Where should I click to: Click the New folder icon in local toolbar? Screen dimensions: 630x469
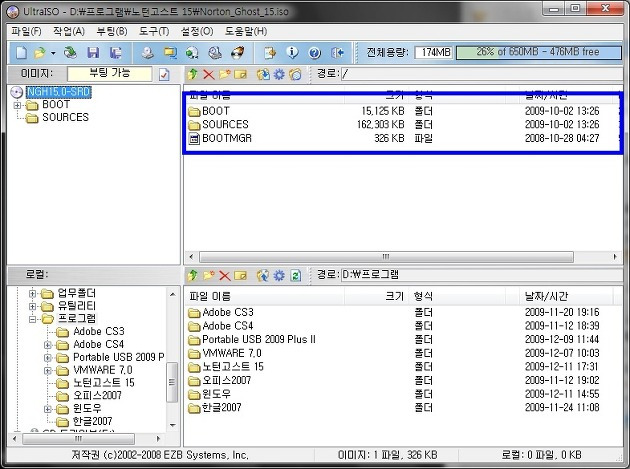pyautogui.click(x=209, y=275)
